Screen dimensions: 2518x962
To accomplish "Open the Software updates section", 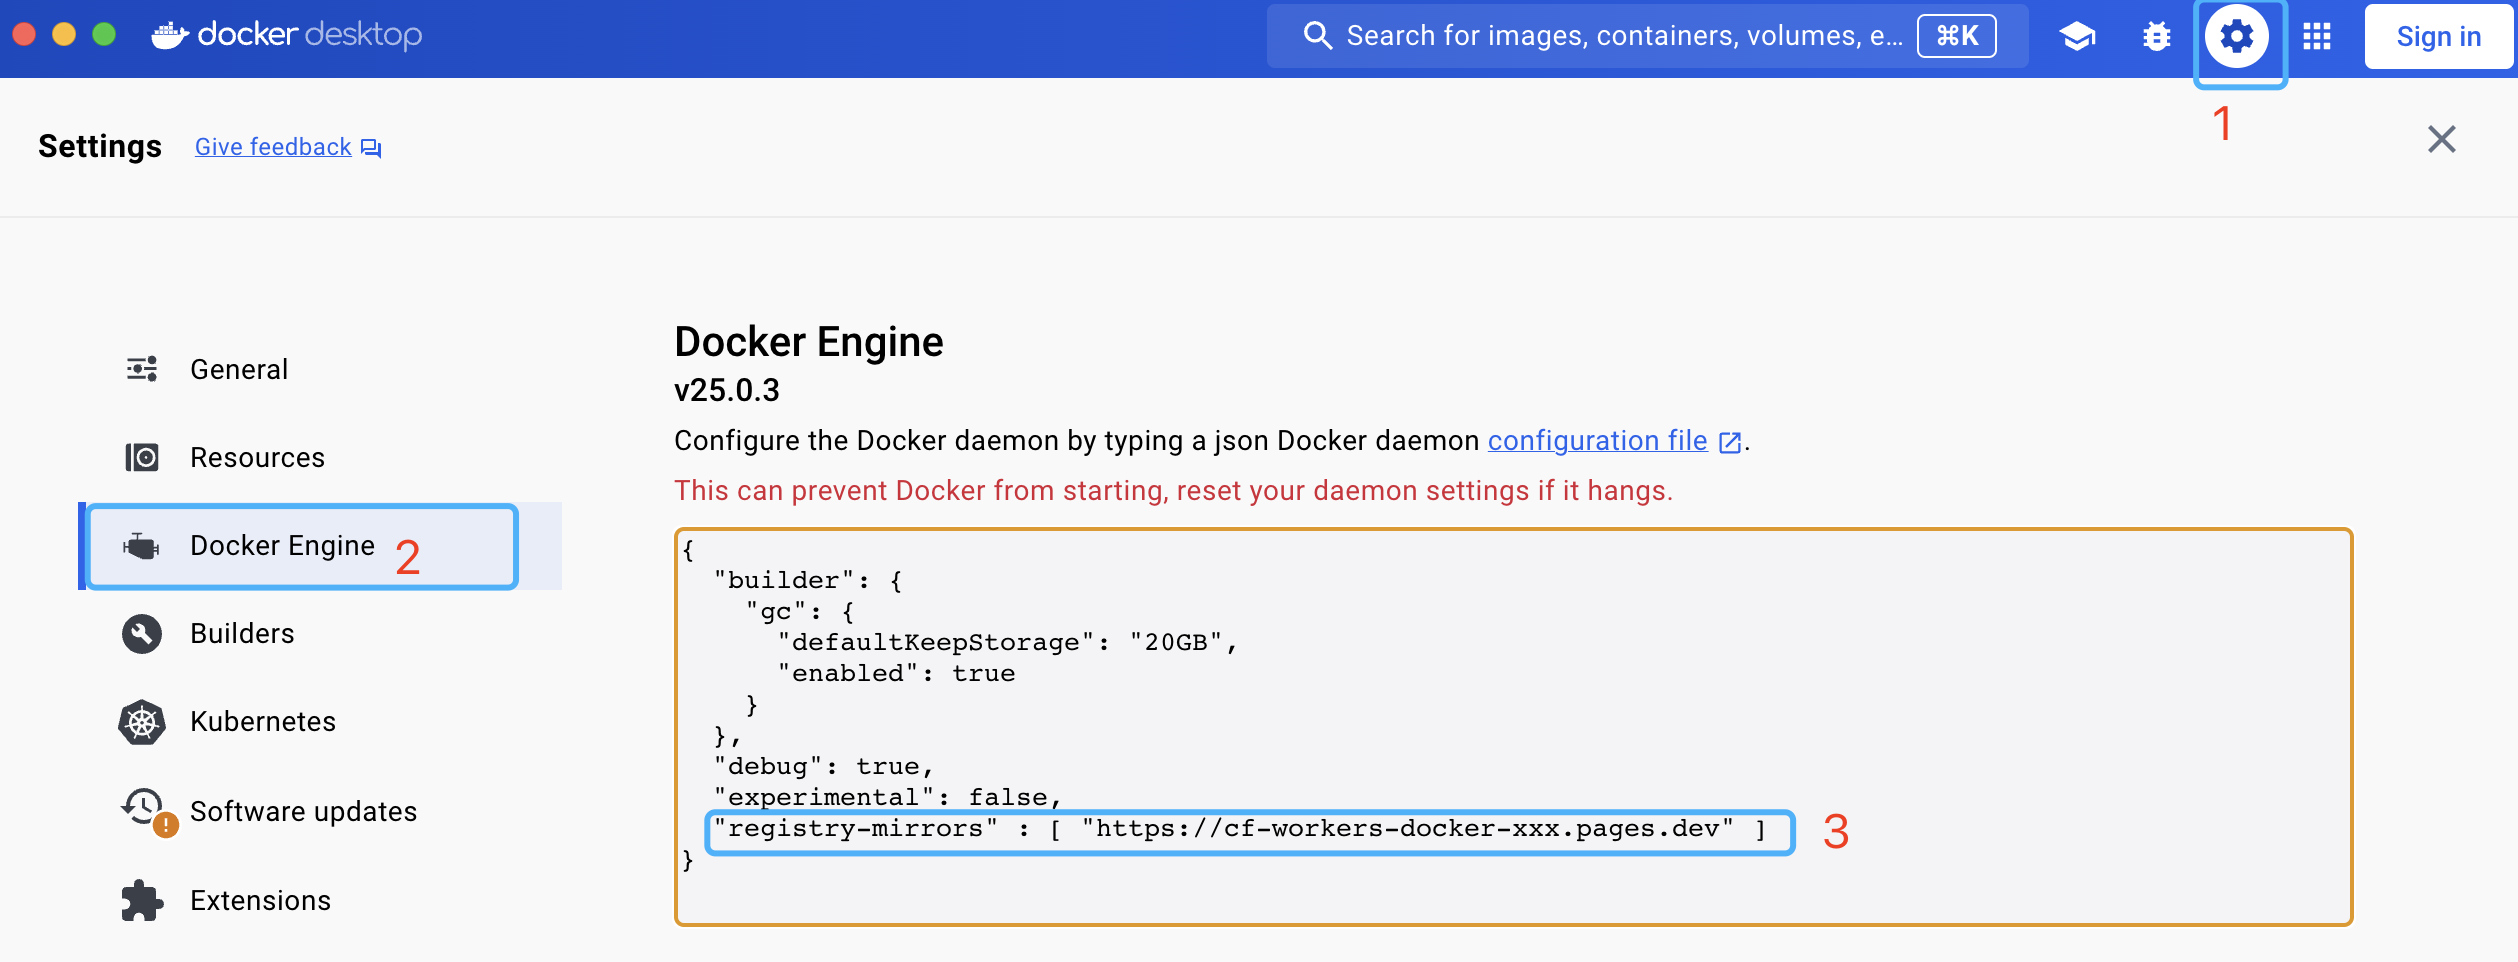I will (320, 811).
